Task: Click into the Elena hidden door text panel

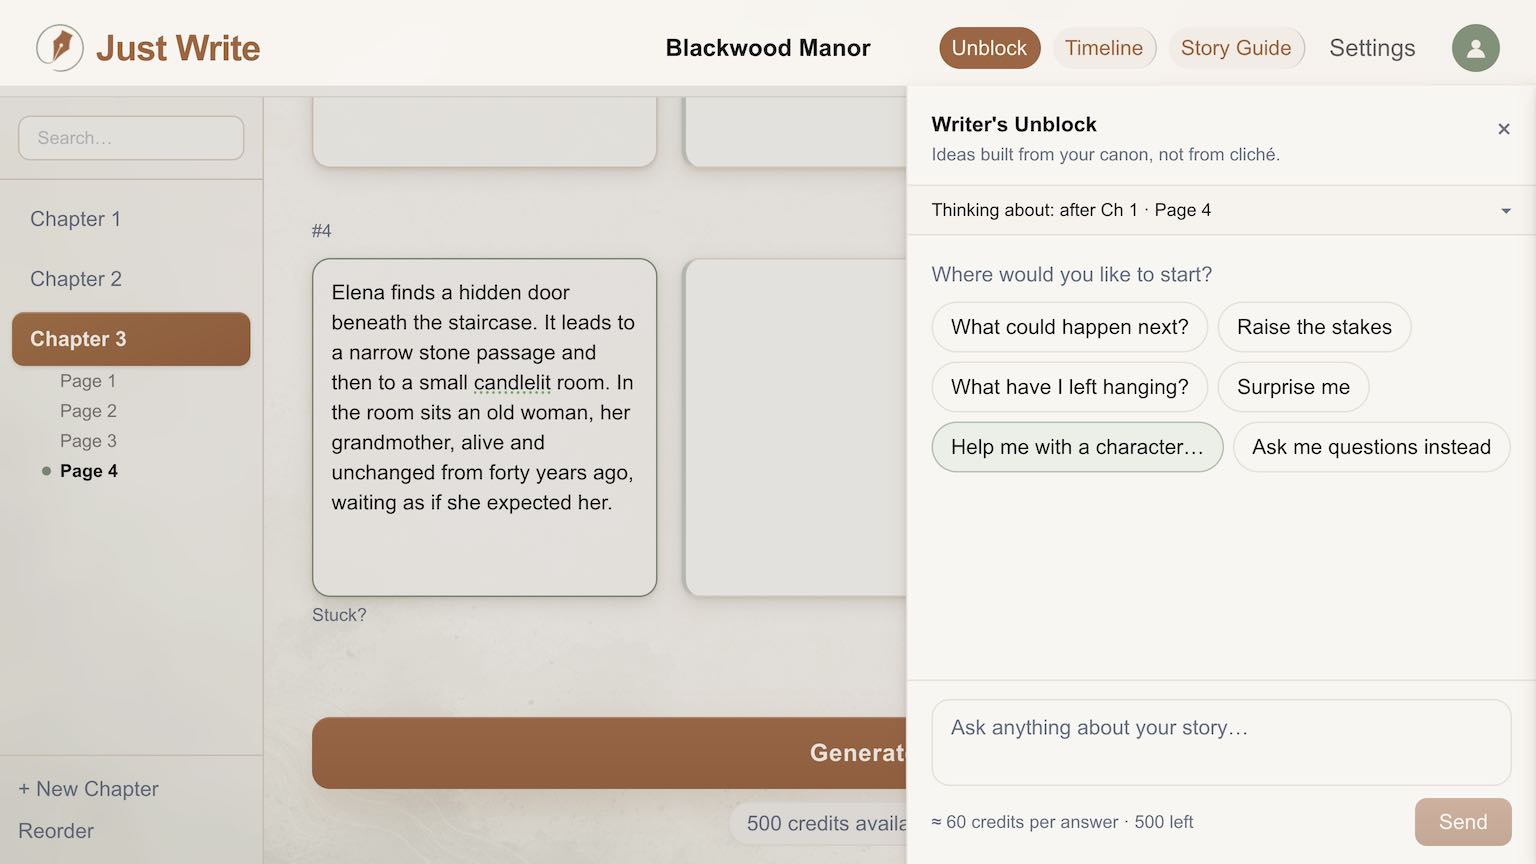Action: 484,428
